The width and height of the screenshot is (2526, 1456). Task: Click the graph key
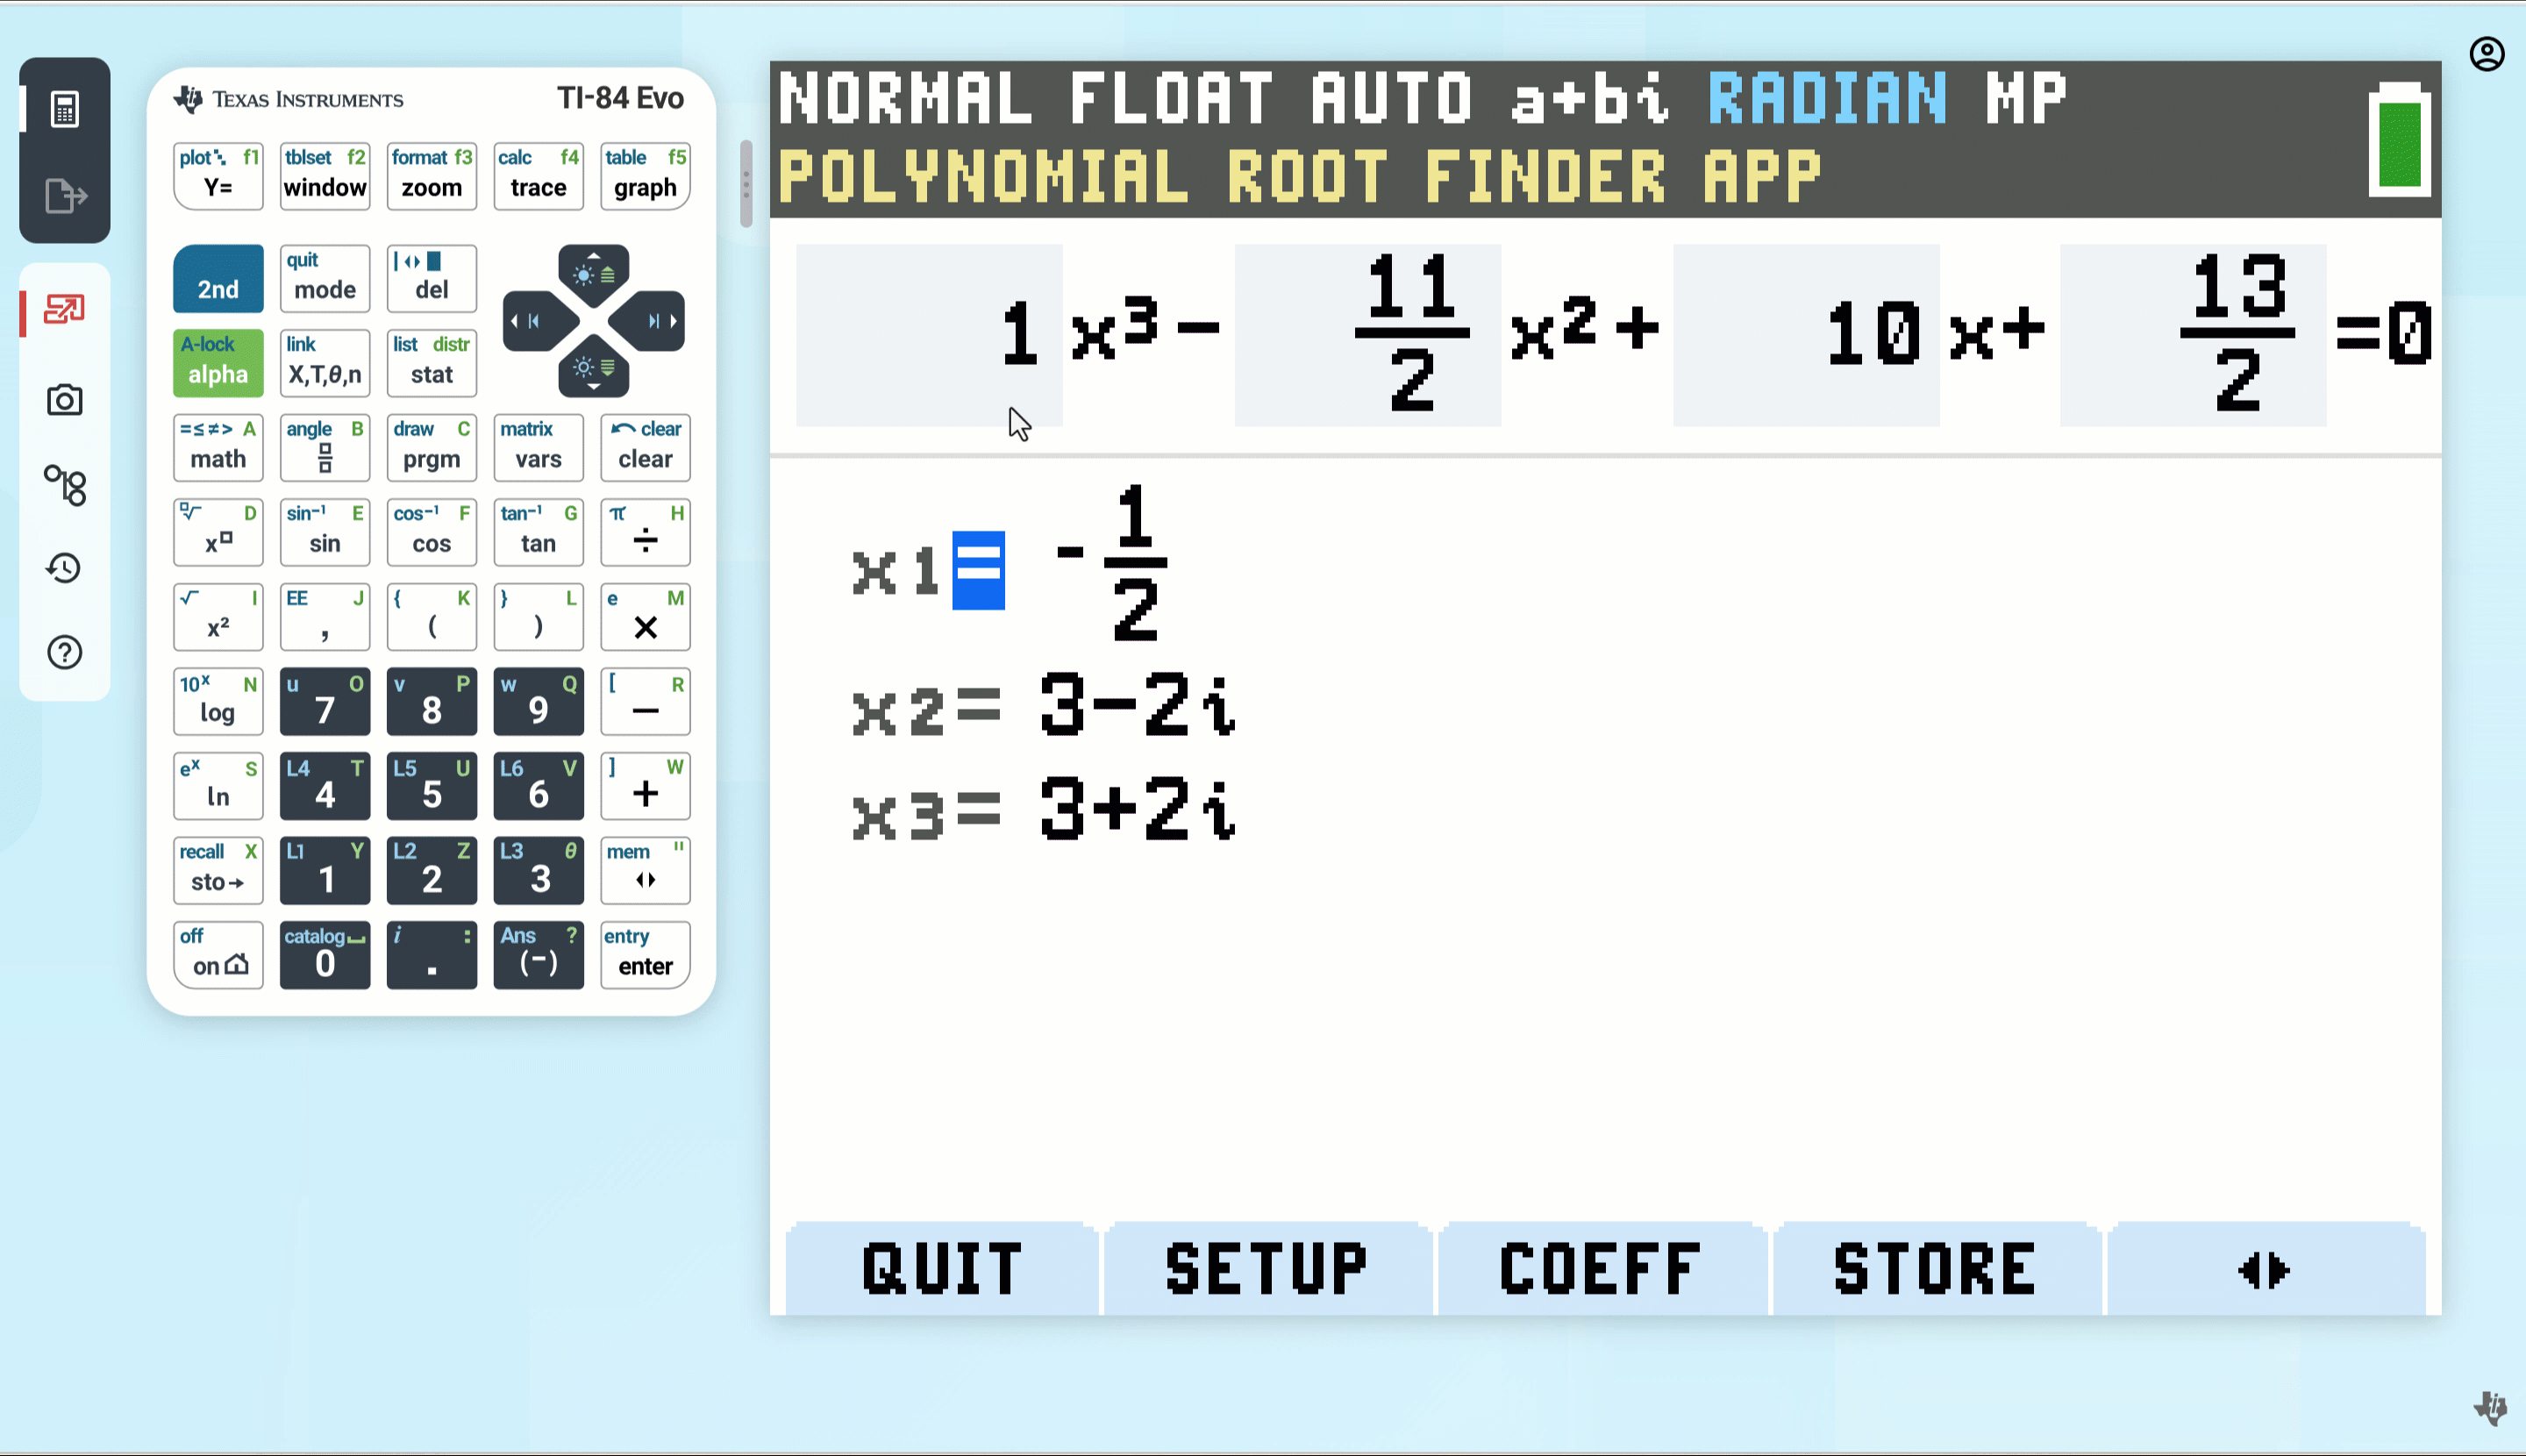[645, 176]
